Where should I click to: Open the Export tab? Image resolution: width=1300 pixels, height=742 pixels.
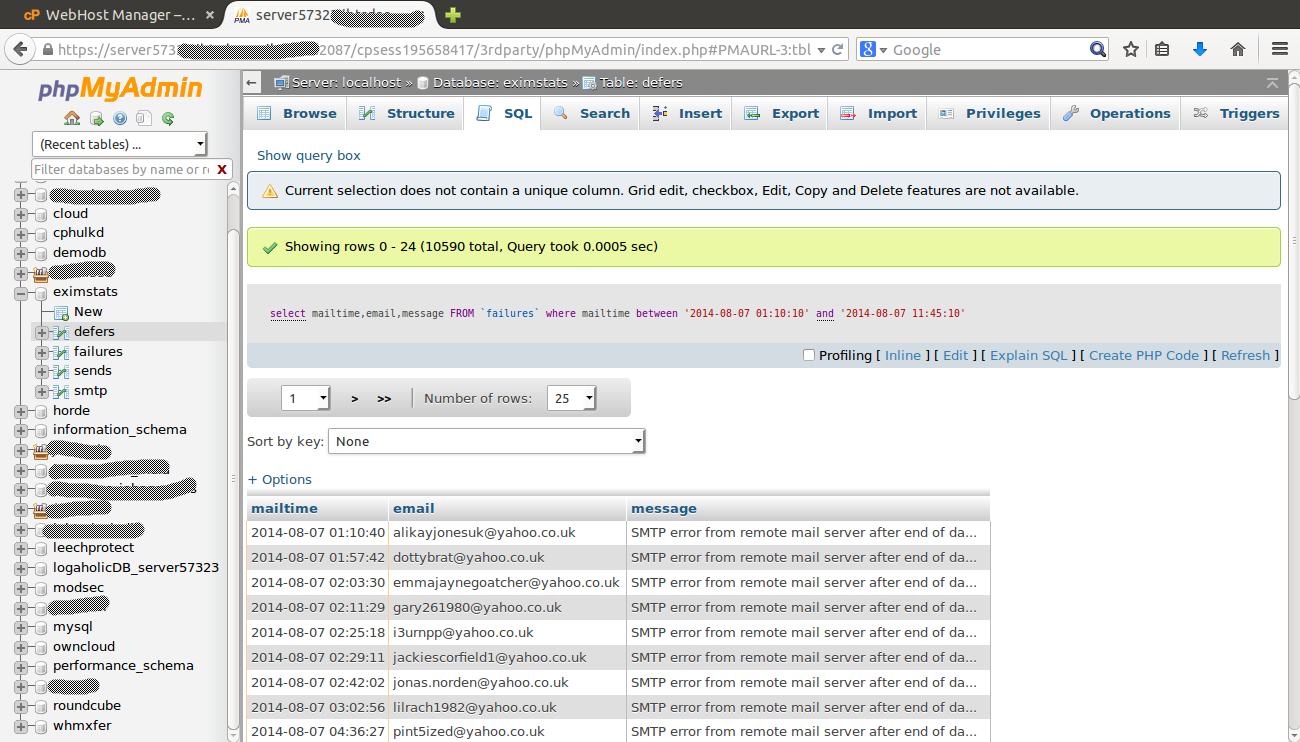tap(781, 113)
